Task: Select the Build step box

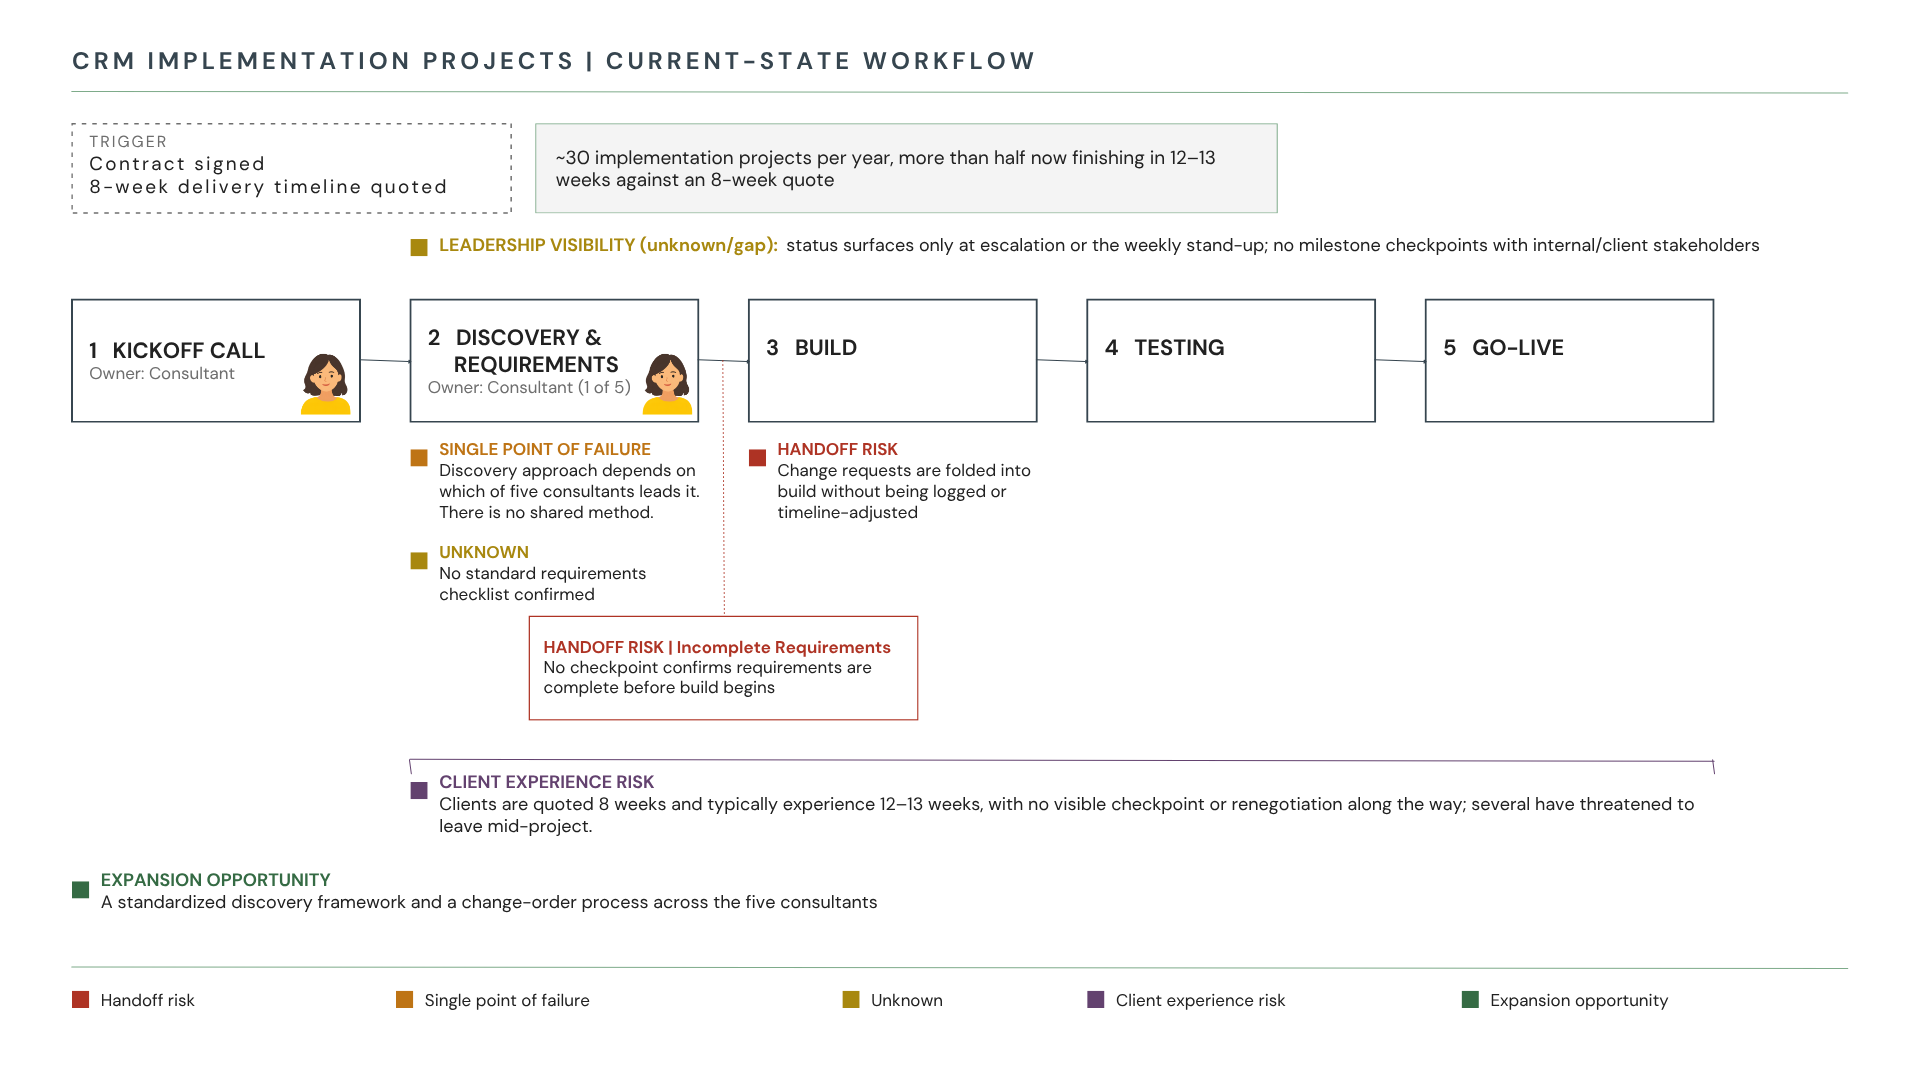Action: pos(892,360)
